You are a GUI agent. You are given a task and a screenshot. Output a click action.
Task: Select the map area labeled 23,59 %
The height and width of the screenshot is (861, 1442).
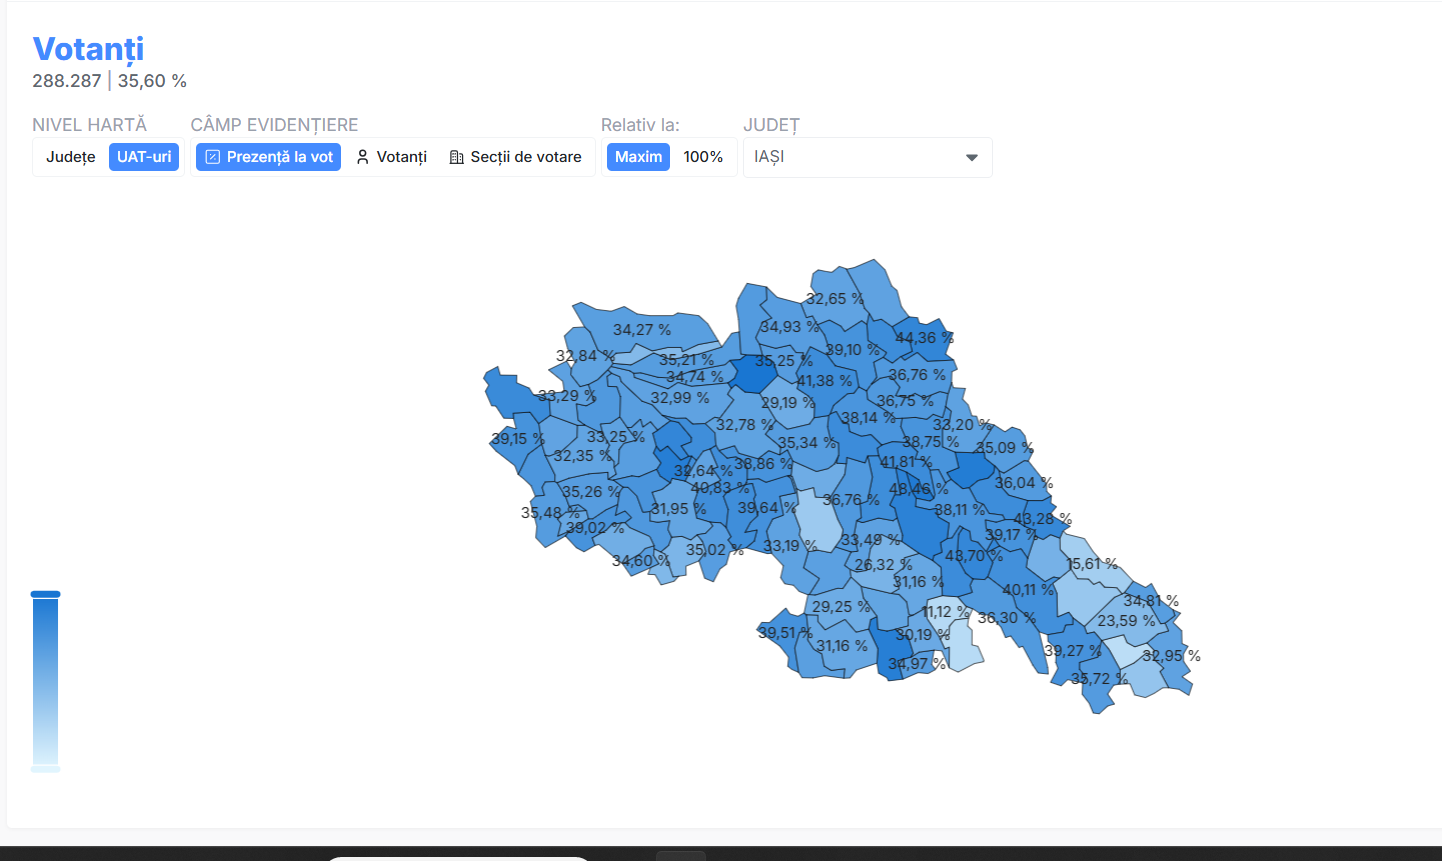click(x=1126, y=621)
